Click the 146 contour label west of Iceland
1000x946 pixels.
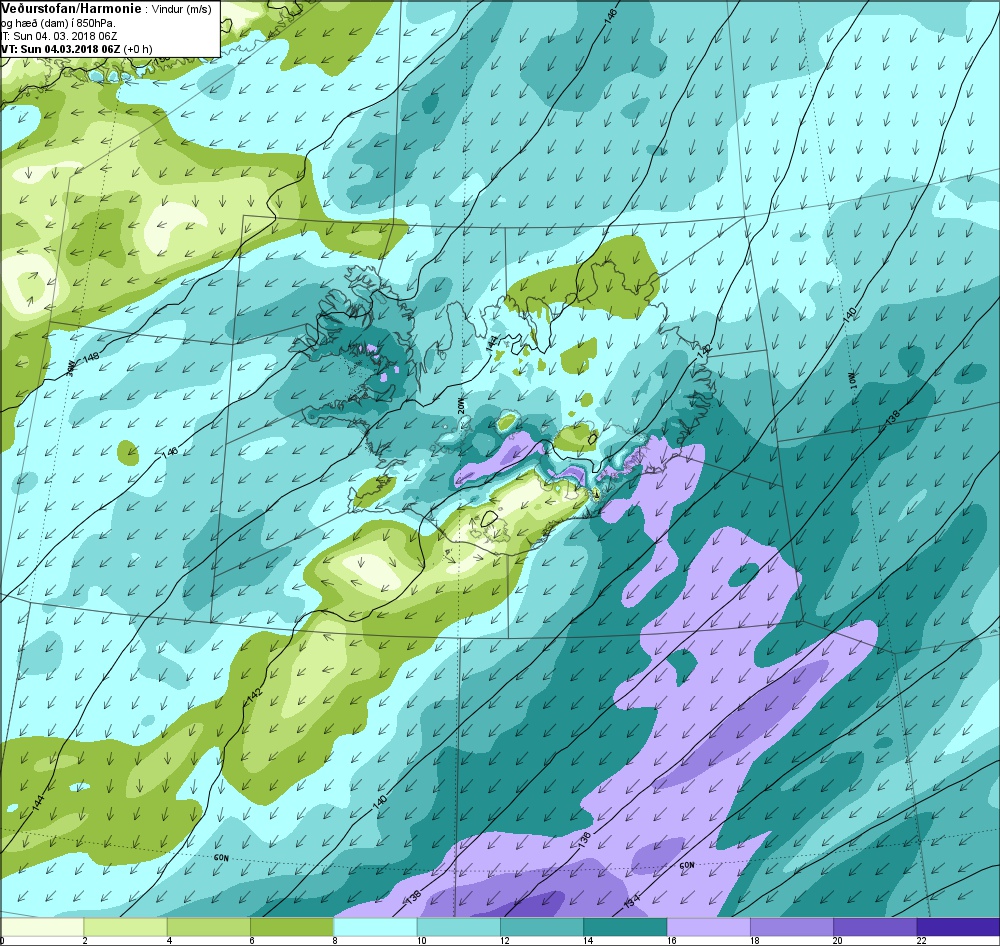tap(170, 453)
